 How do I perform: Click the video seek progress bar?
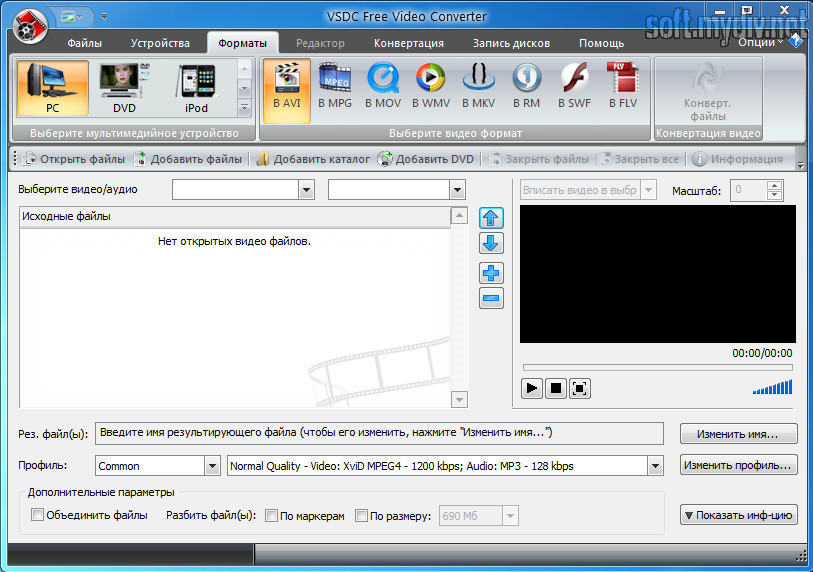tap(657, 368)
